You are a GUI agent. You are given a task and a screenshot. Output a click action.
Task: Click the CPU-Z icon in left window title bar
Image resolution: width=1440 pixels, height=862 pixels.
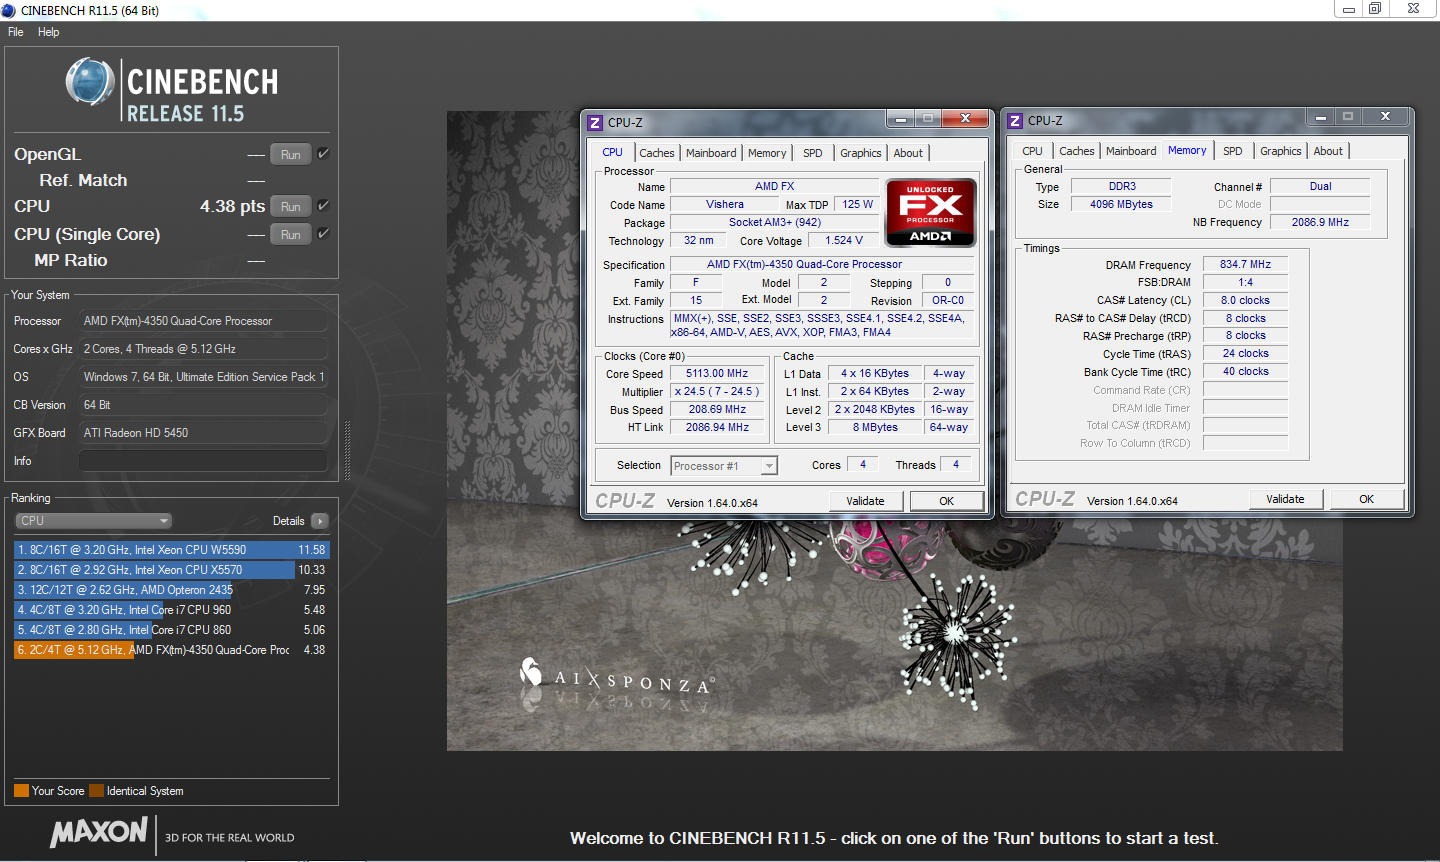595,122
